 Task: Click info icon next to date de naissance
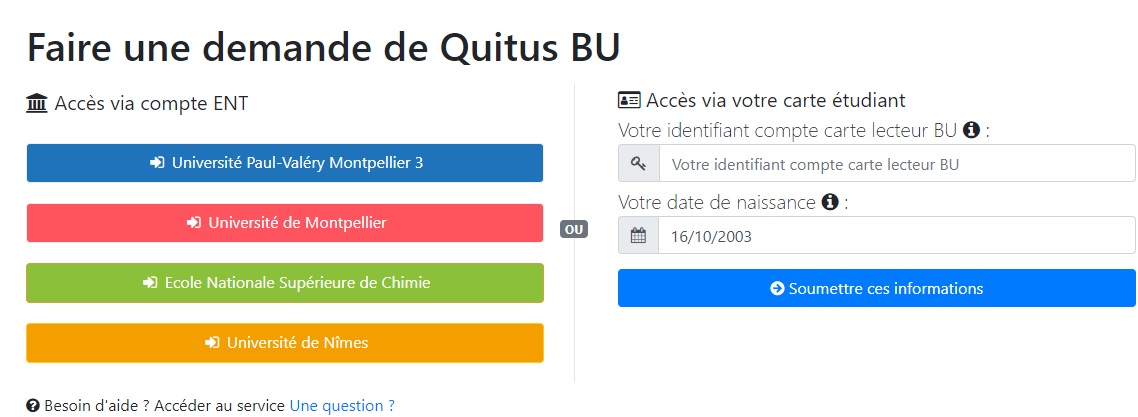pos(830,202)
